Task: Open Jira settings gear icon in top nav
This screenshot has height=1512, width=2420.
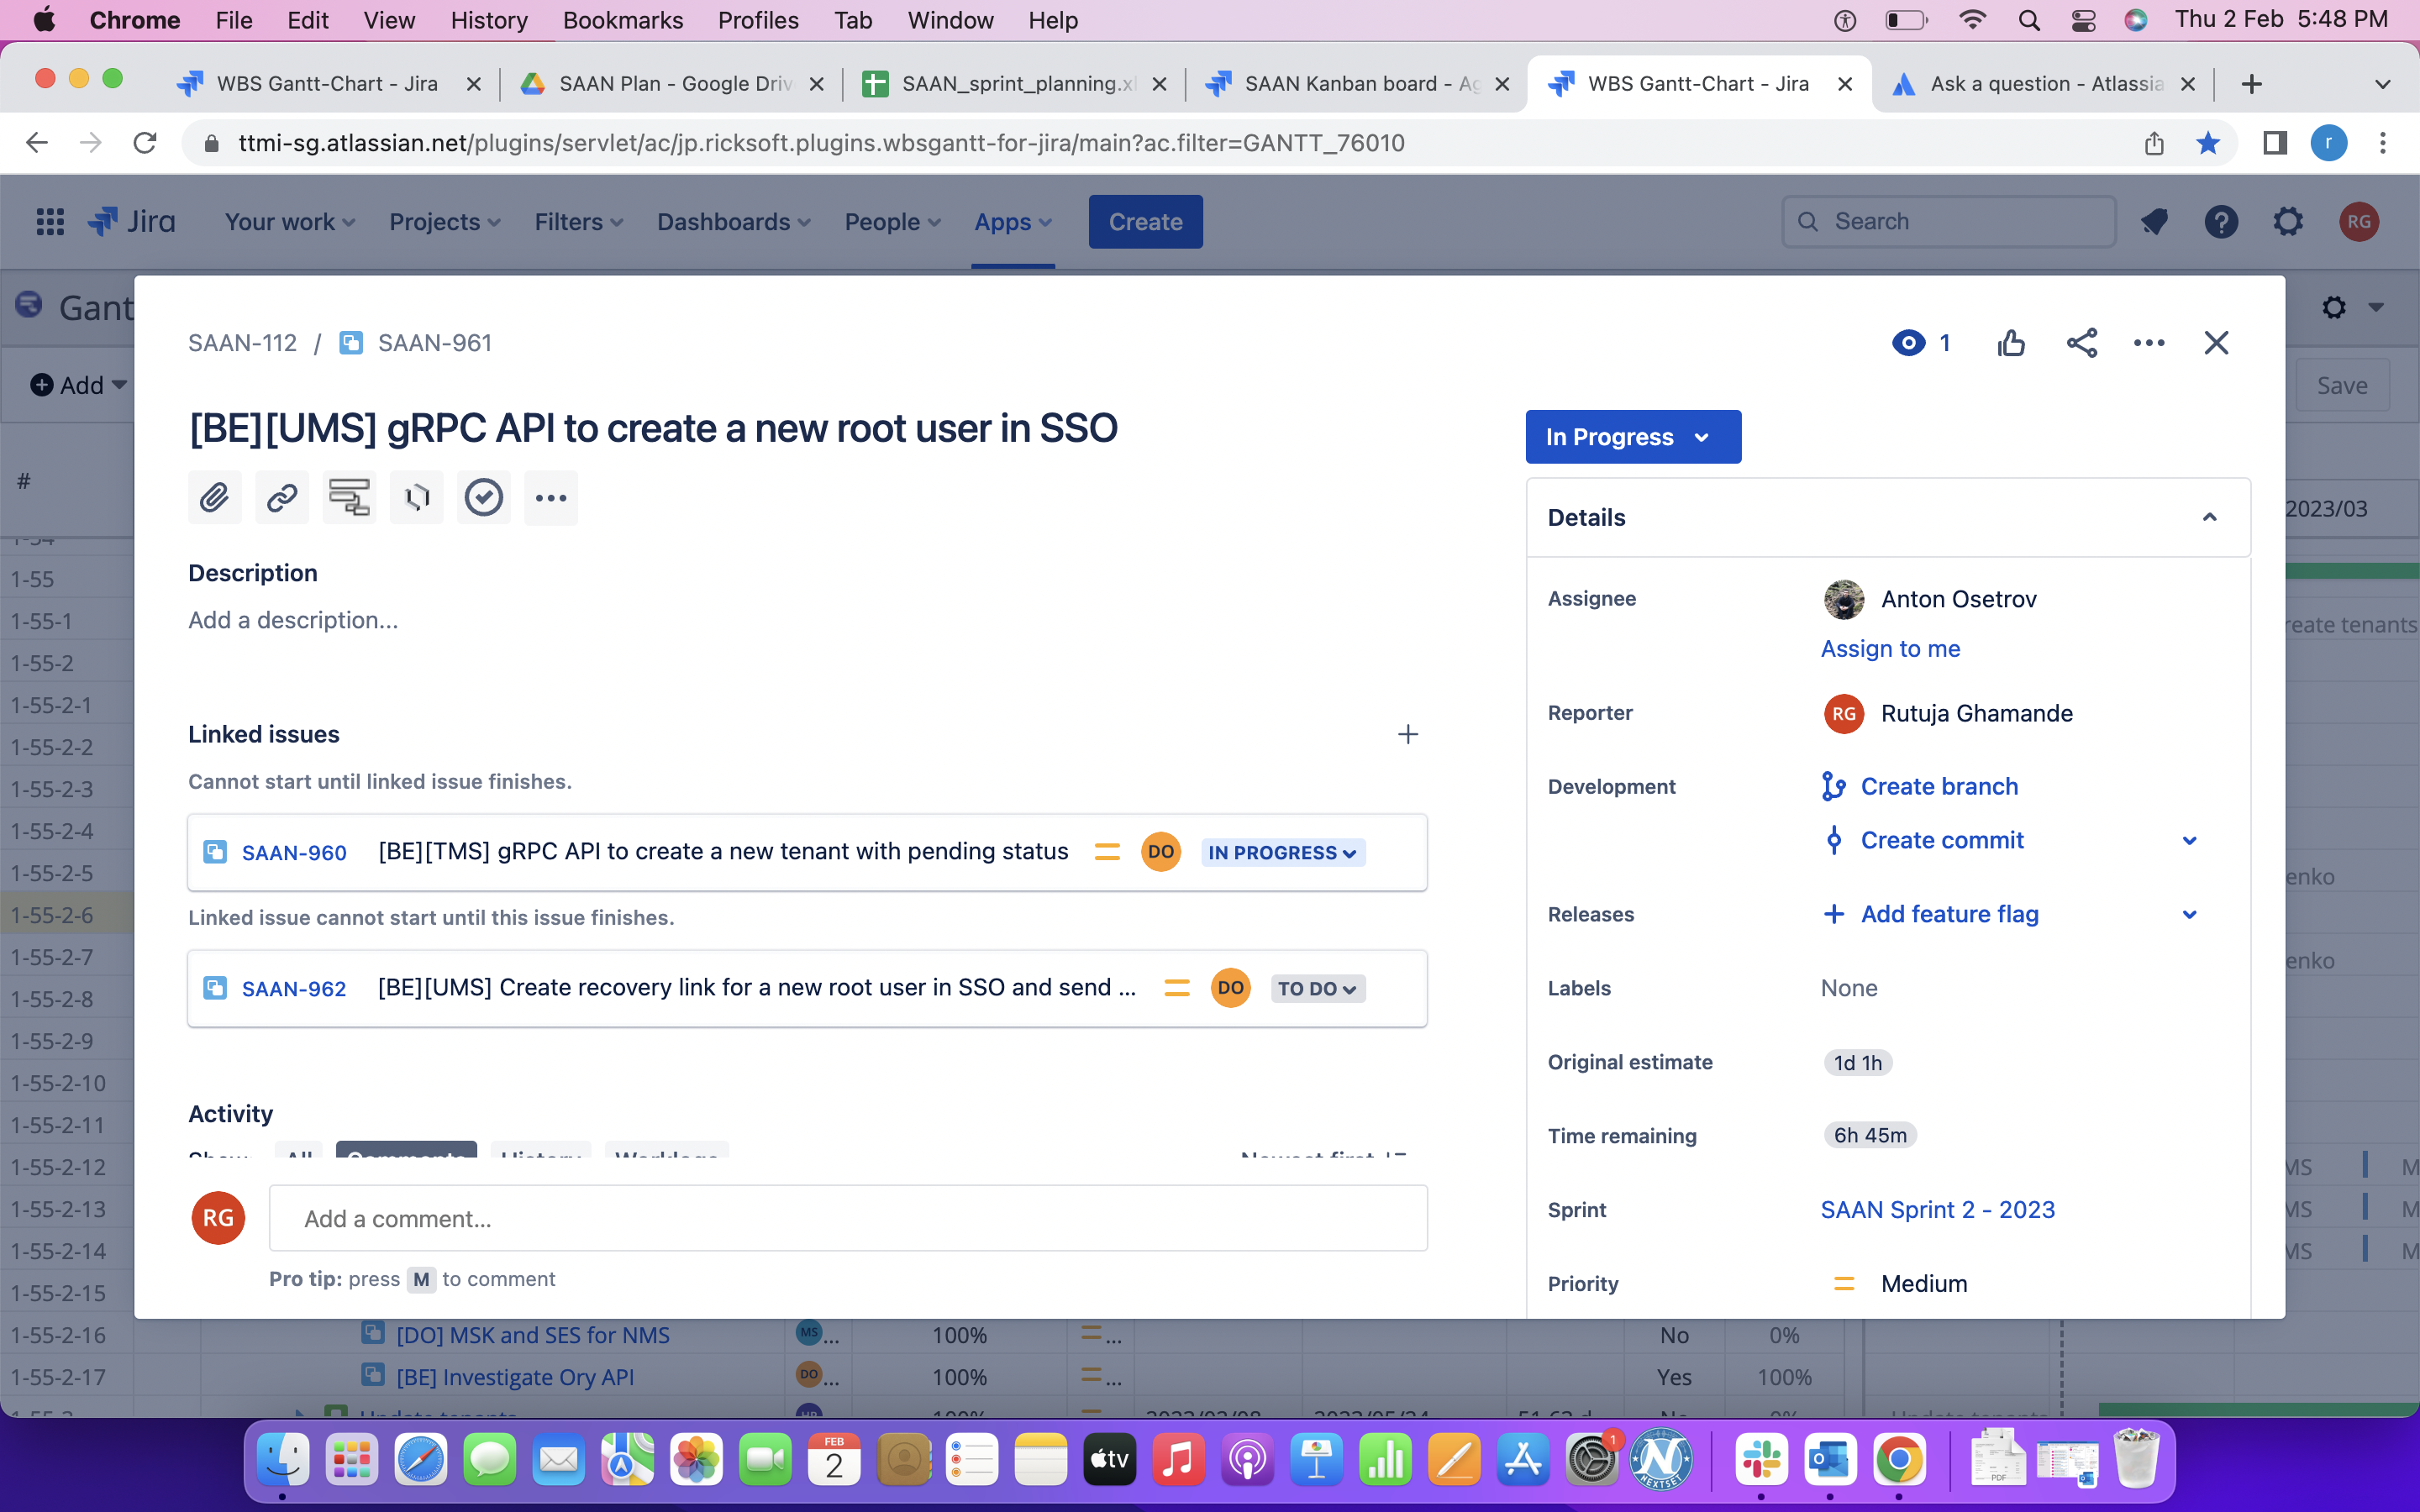Action: pyautogui.click(x=2288, y=222)
